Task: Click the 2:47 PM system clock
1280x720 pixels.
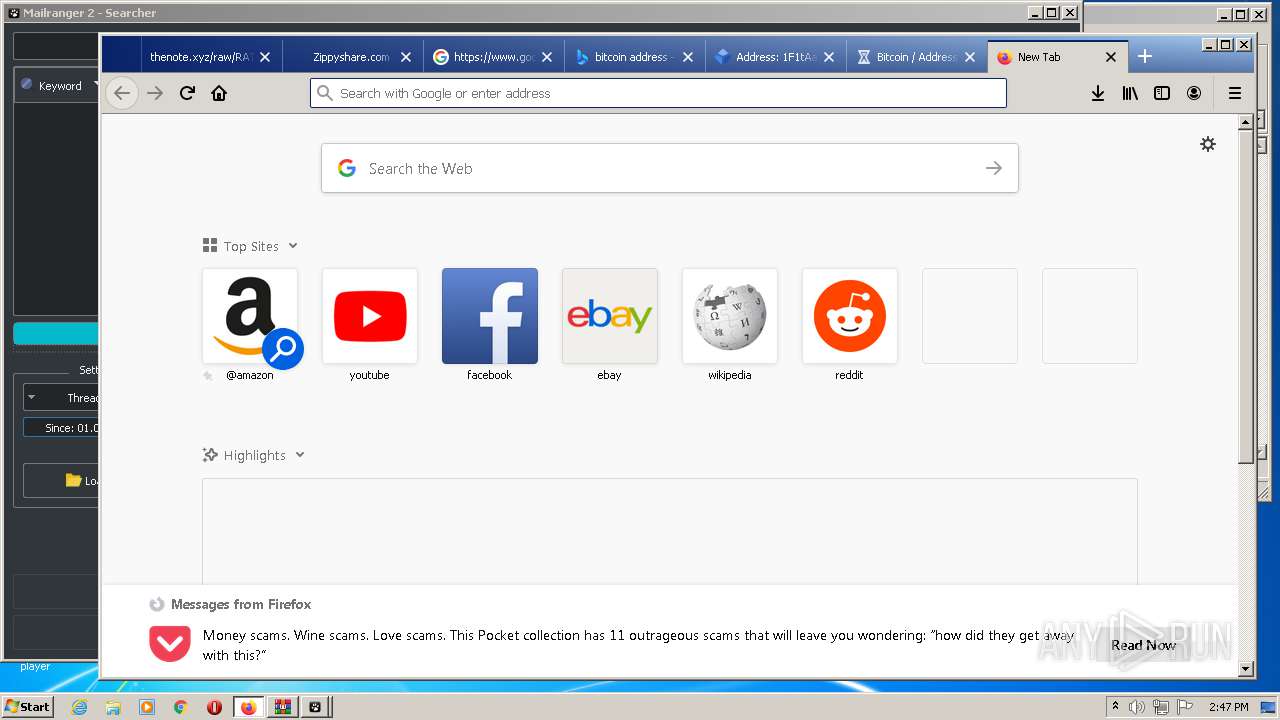Action: (1228, 707)
